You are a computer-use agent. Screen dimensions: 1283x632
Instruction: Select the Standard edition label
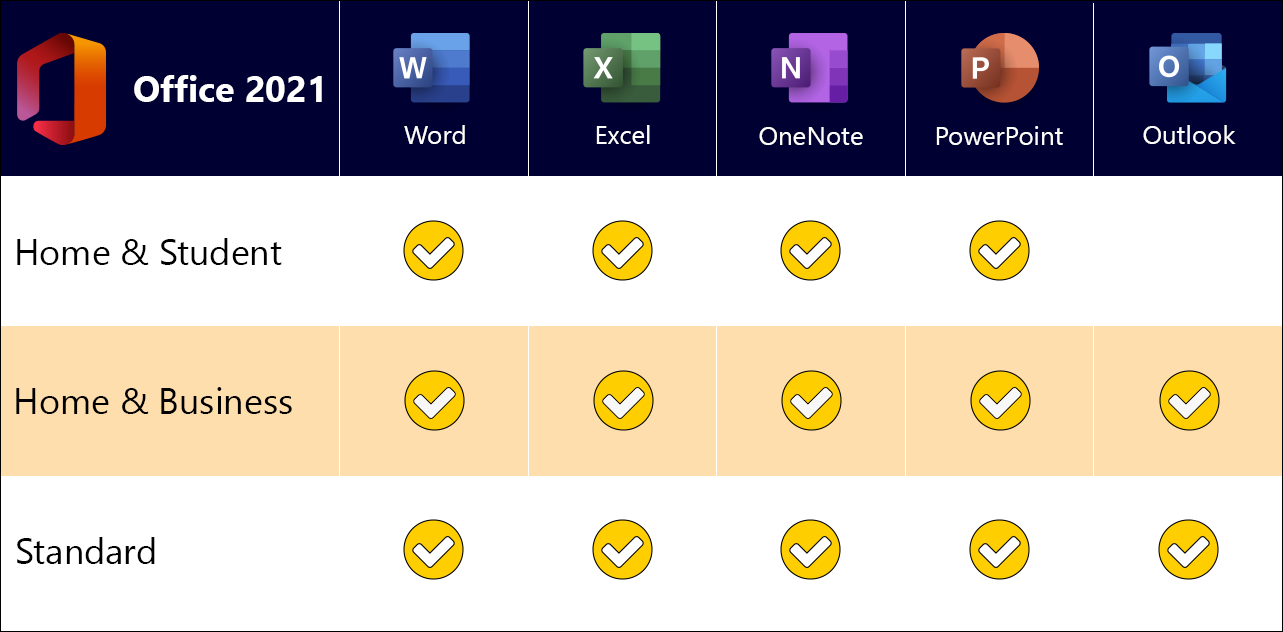(x=86, y=552)
